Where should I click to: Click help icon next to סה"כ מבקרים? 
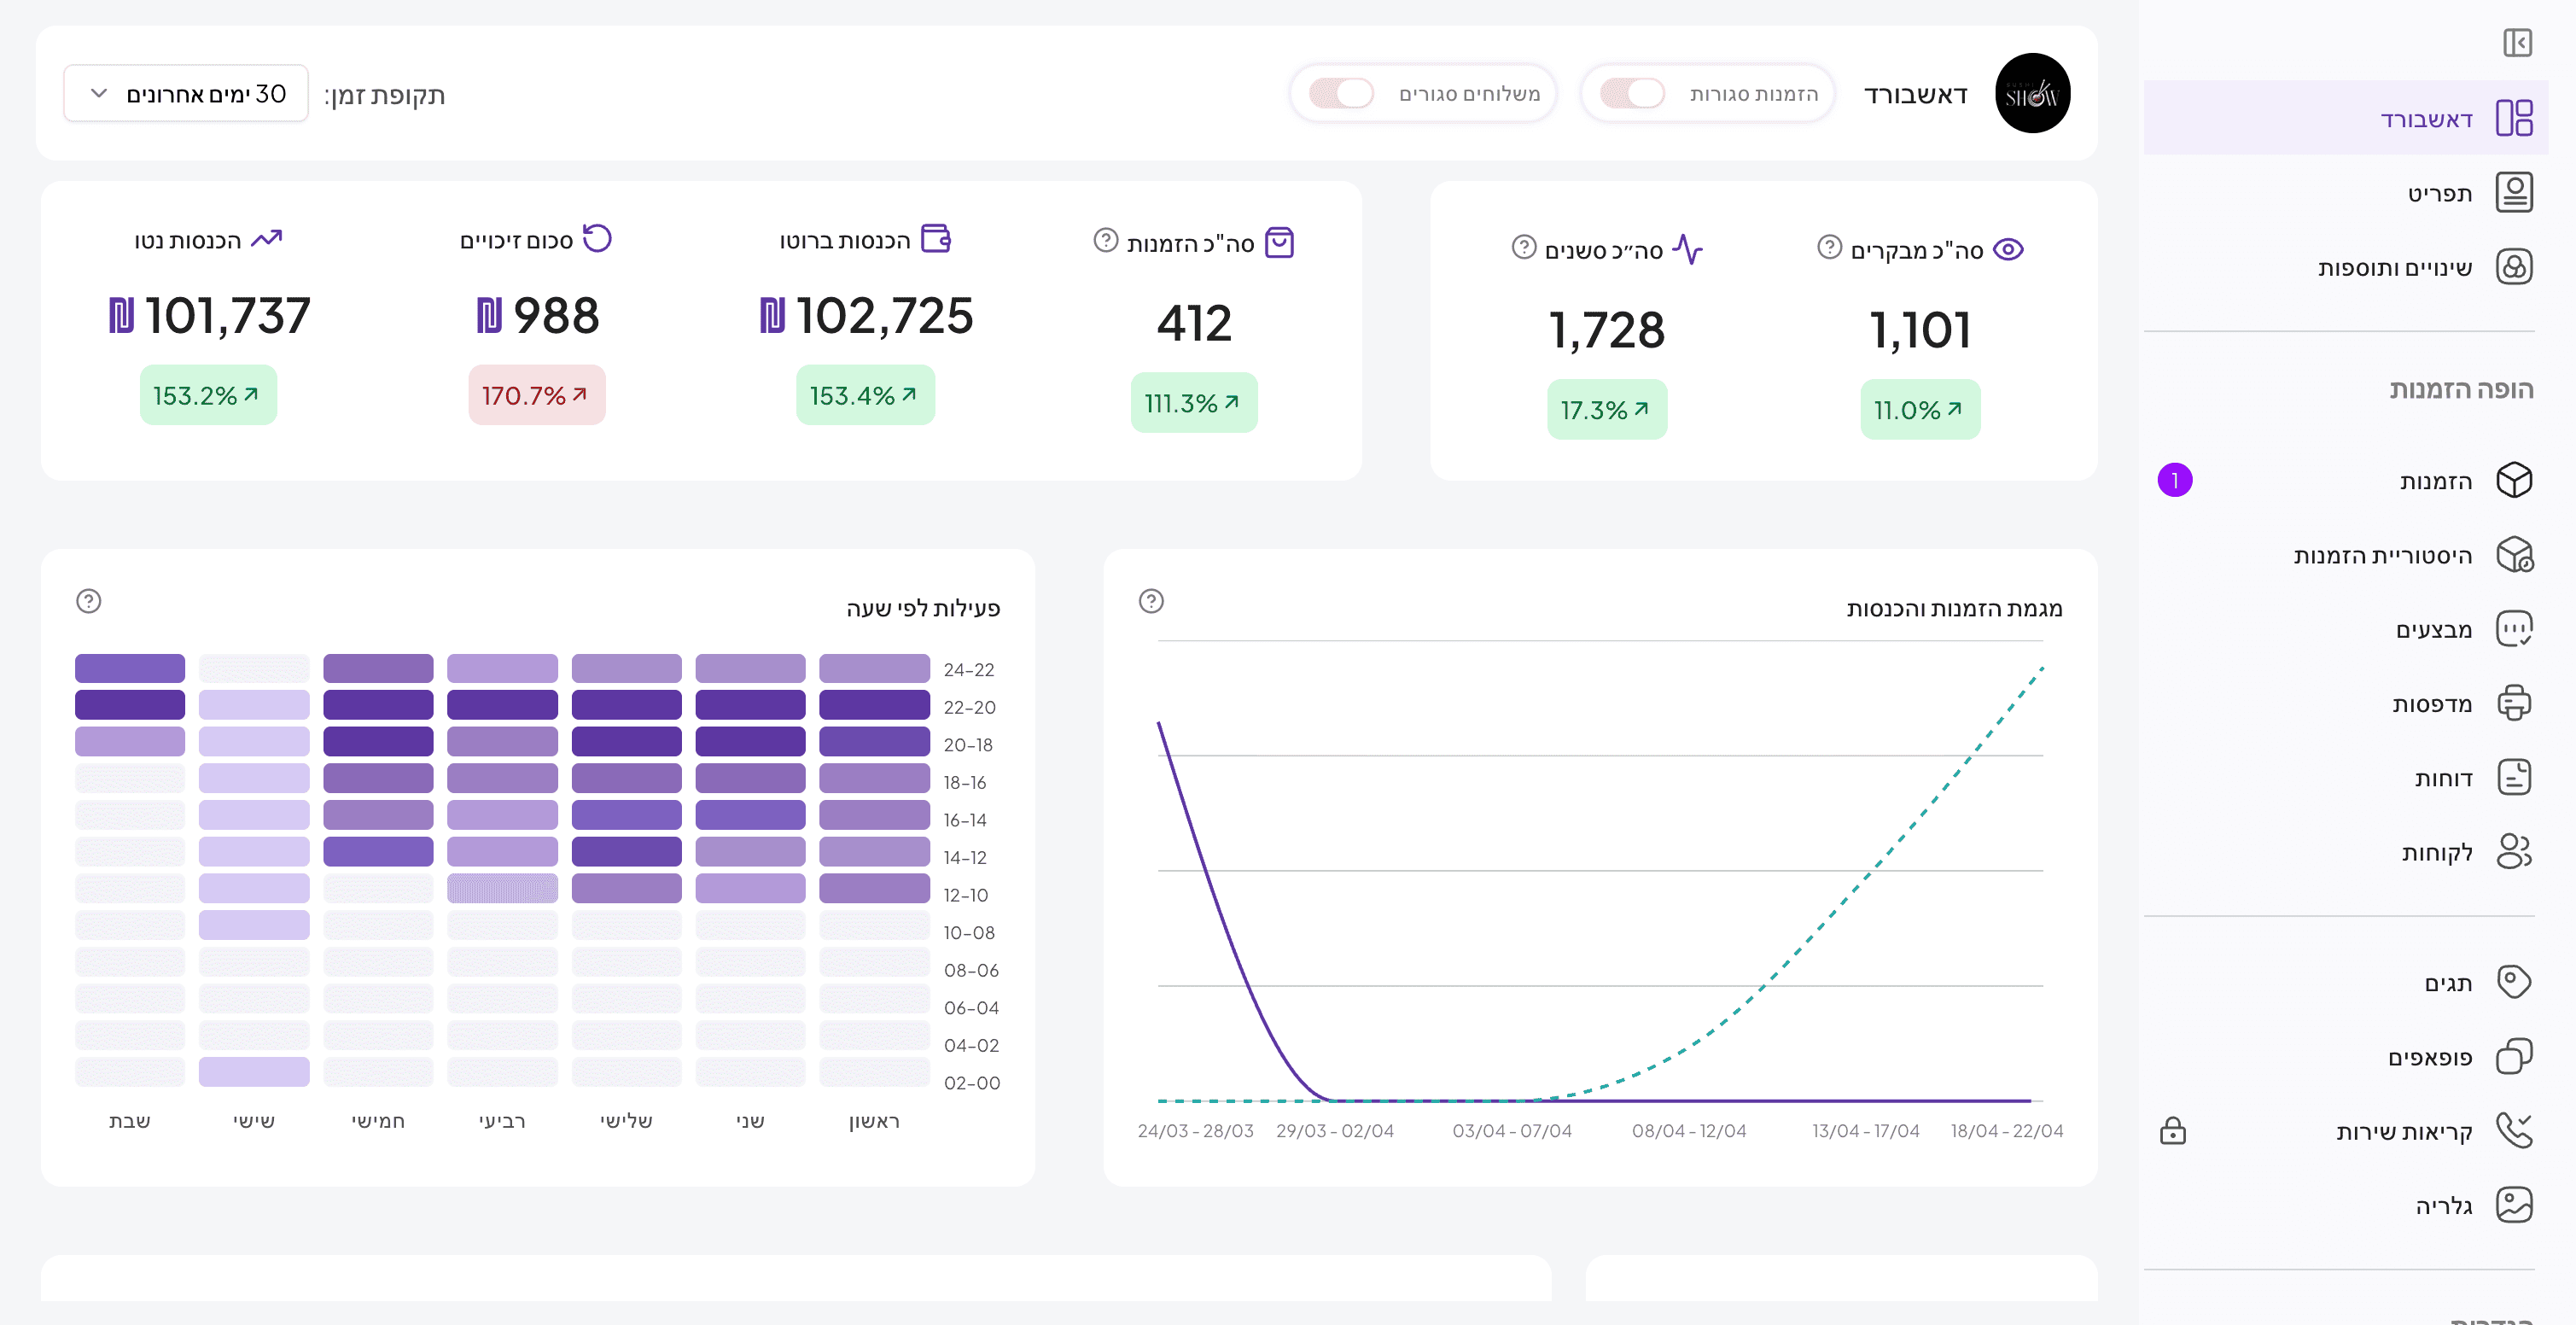click(1829, 247)
